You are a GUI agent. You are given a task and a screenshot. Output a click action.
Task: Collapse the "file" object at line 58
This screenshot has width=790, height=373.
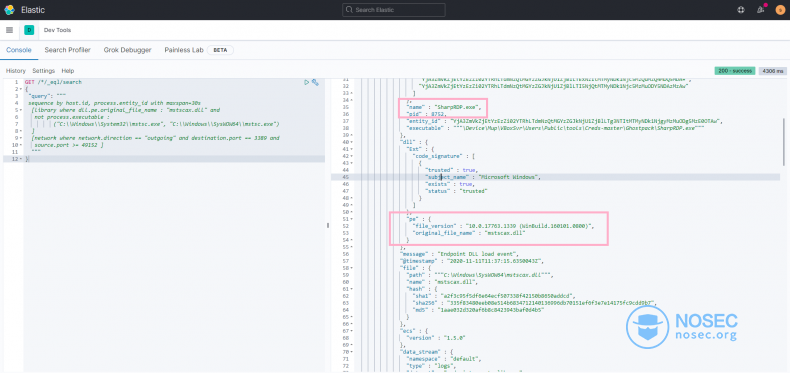(x=351, y=268)
